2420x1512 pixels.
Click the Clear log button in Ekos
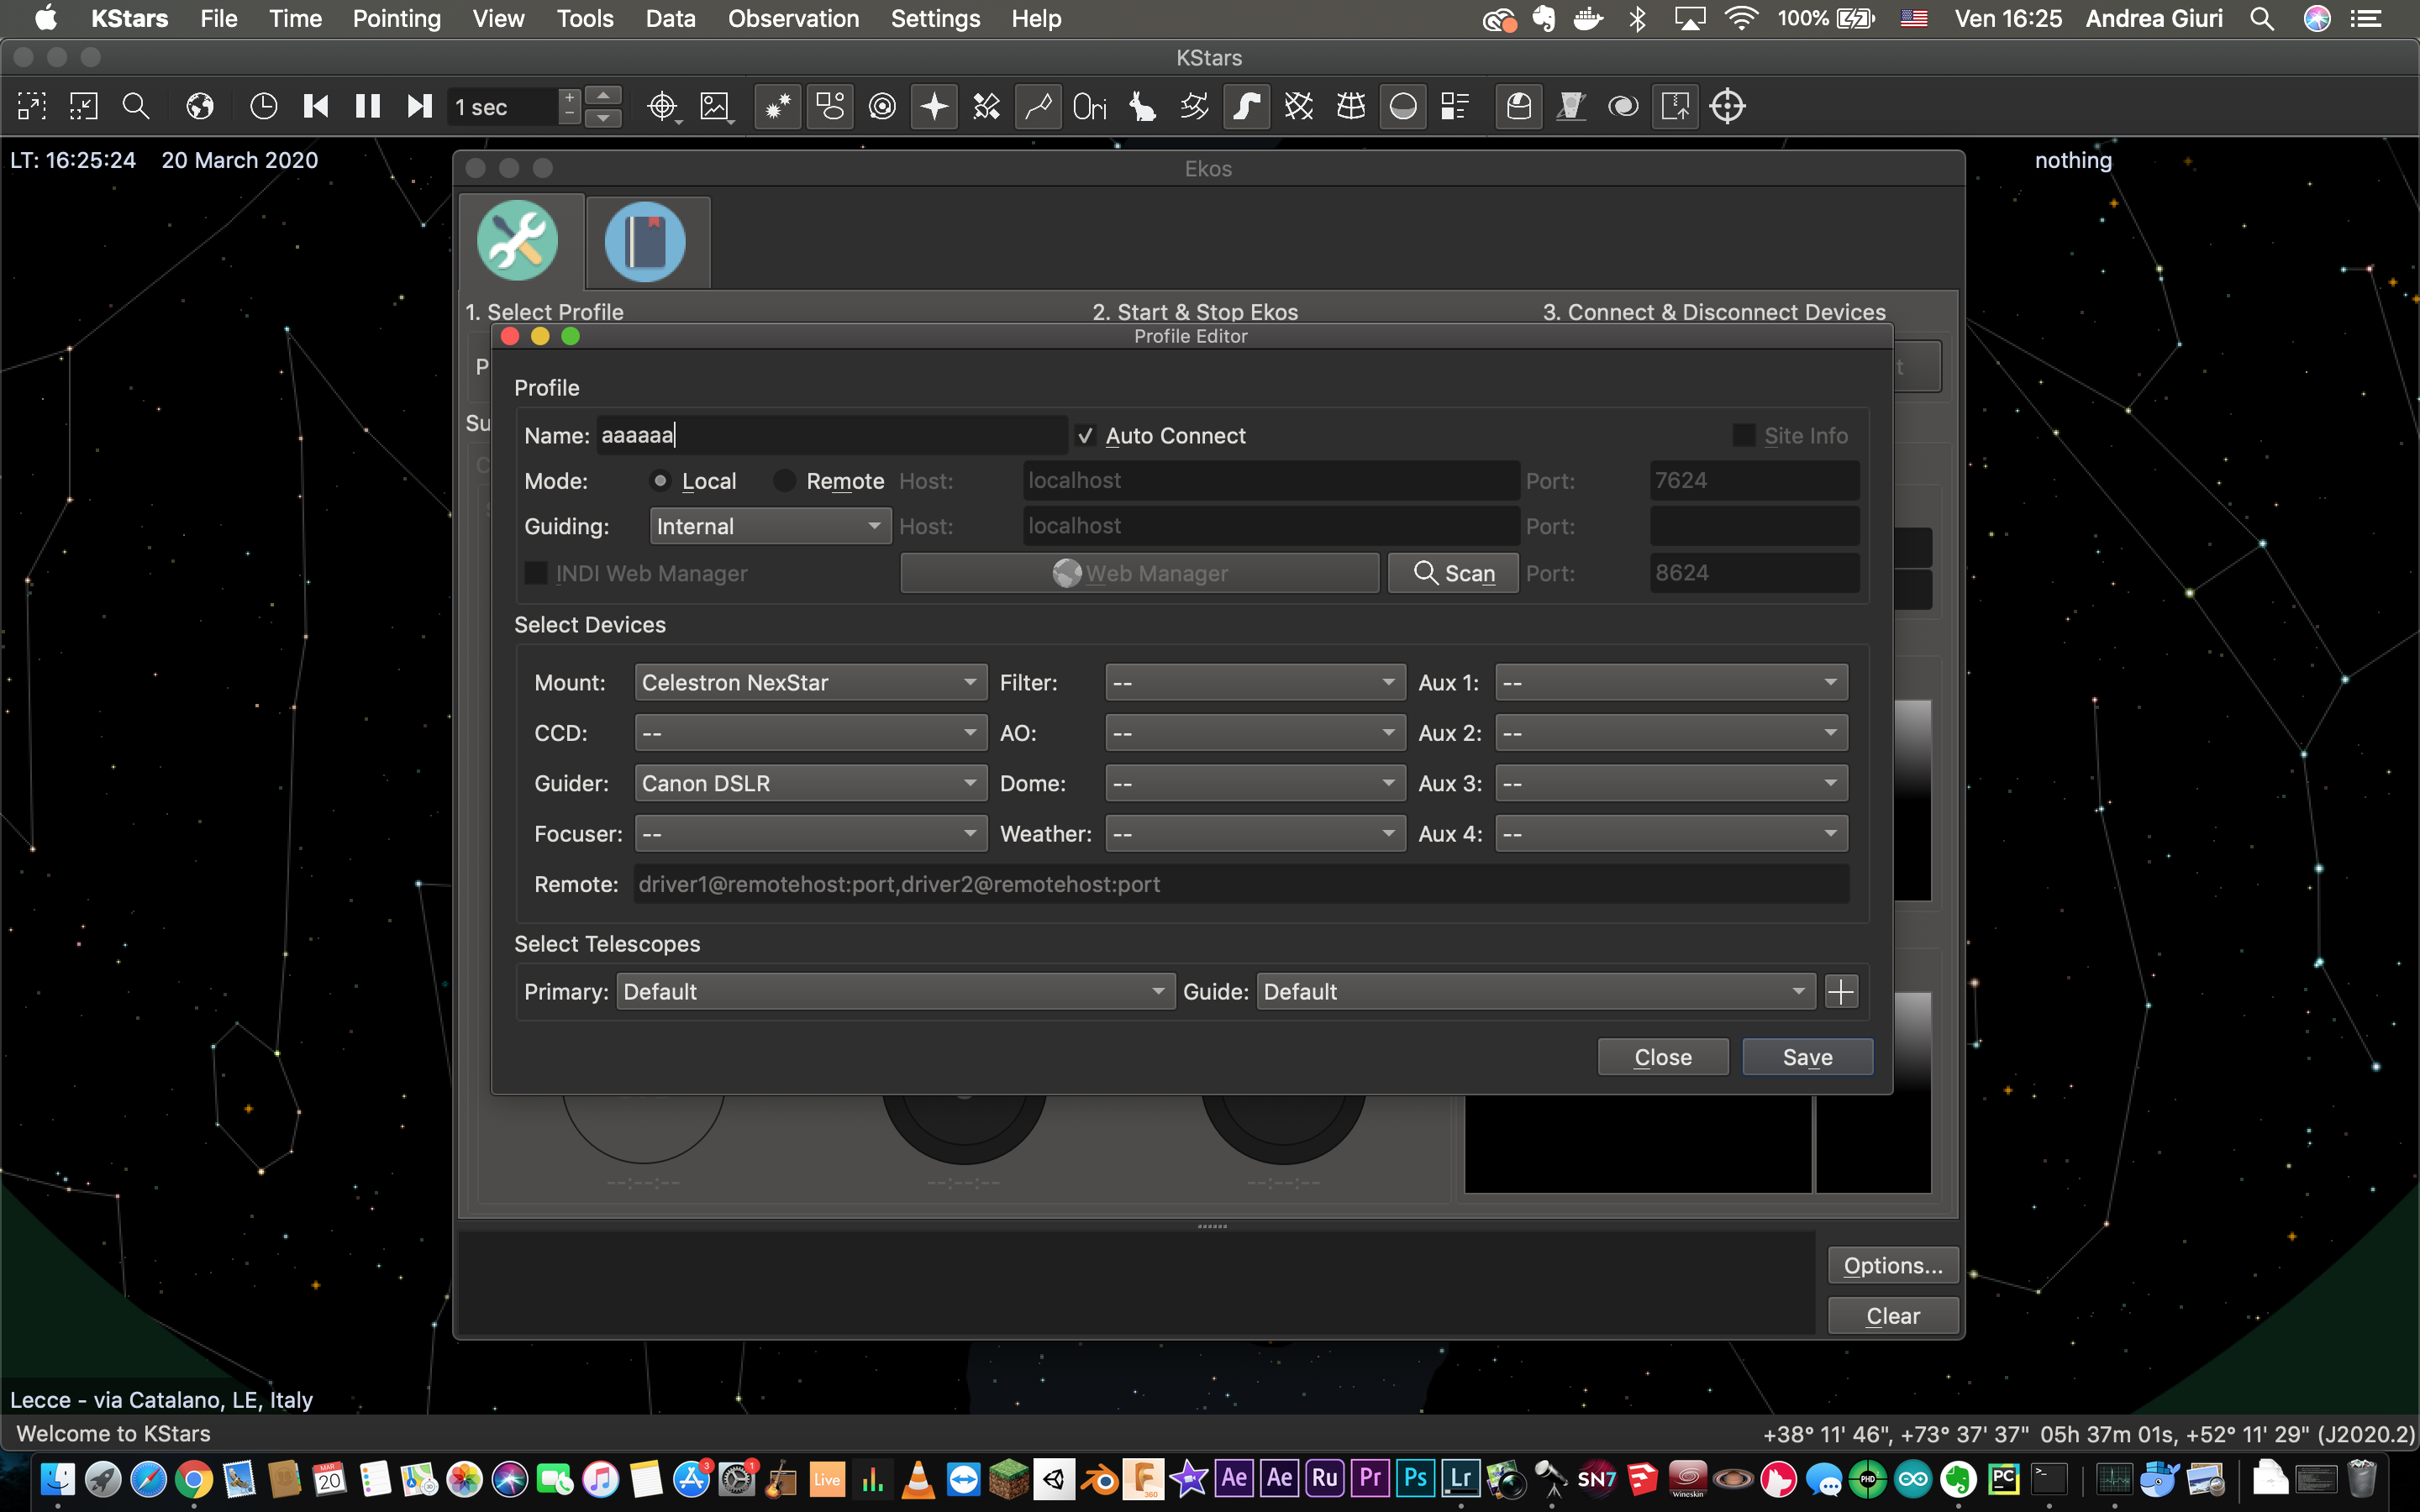[x=1893, y=1316]
